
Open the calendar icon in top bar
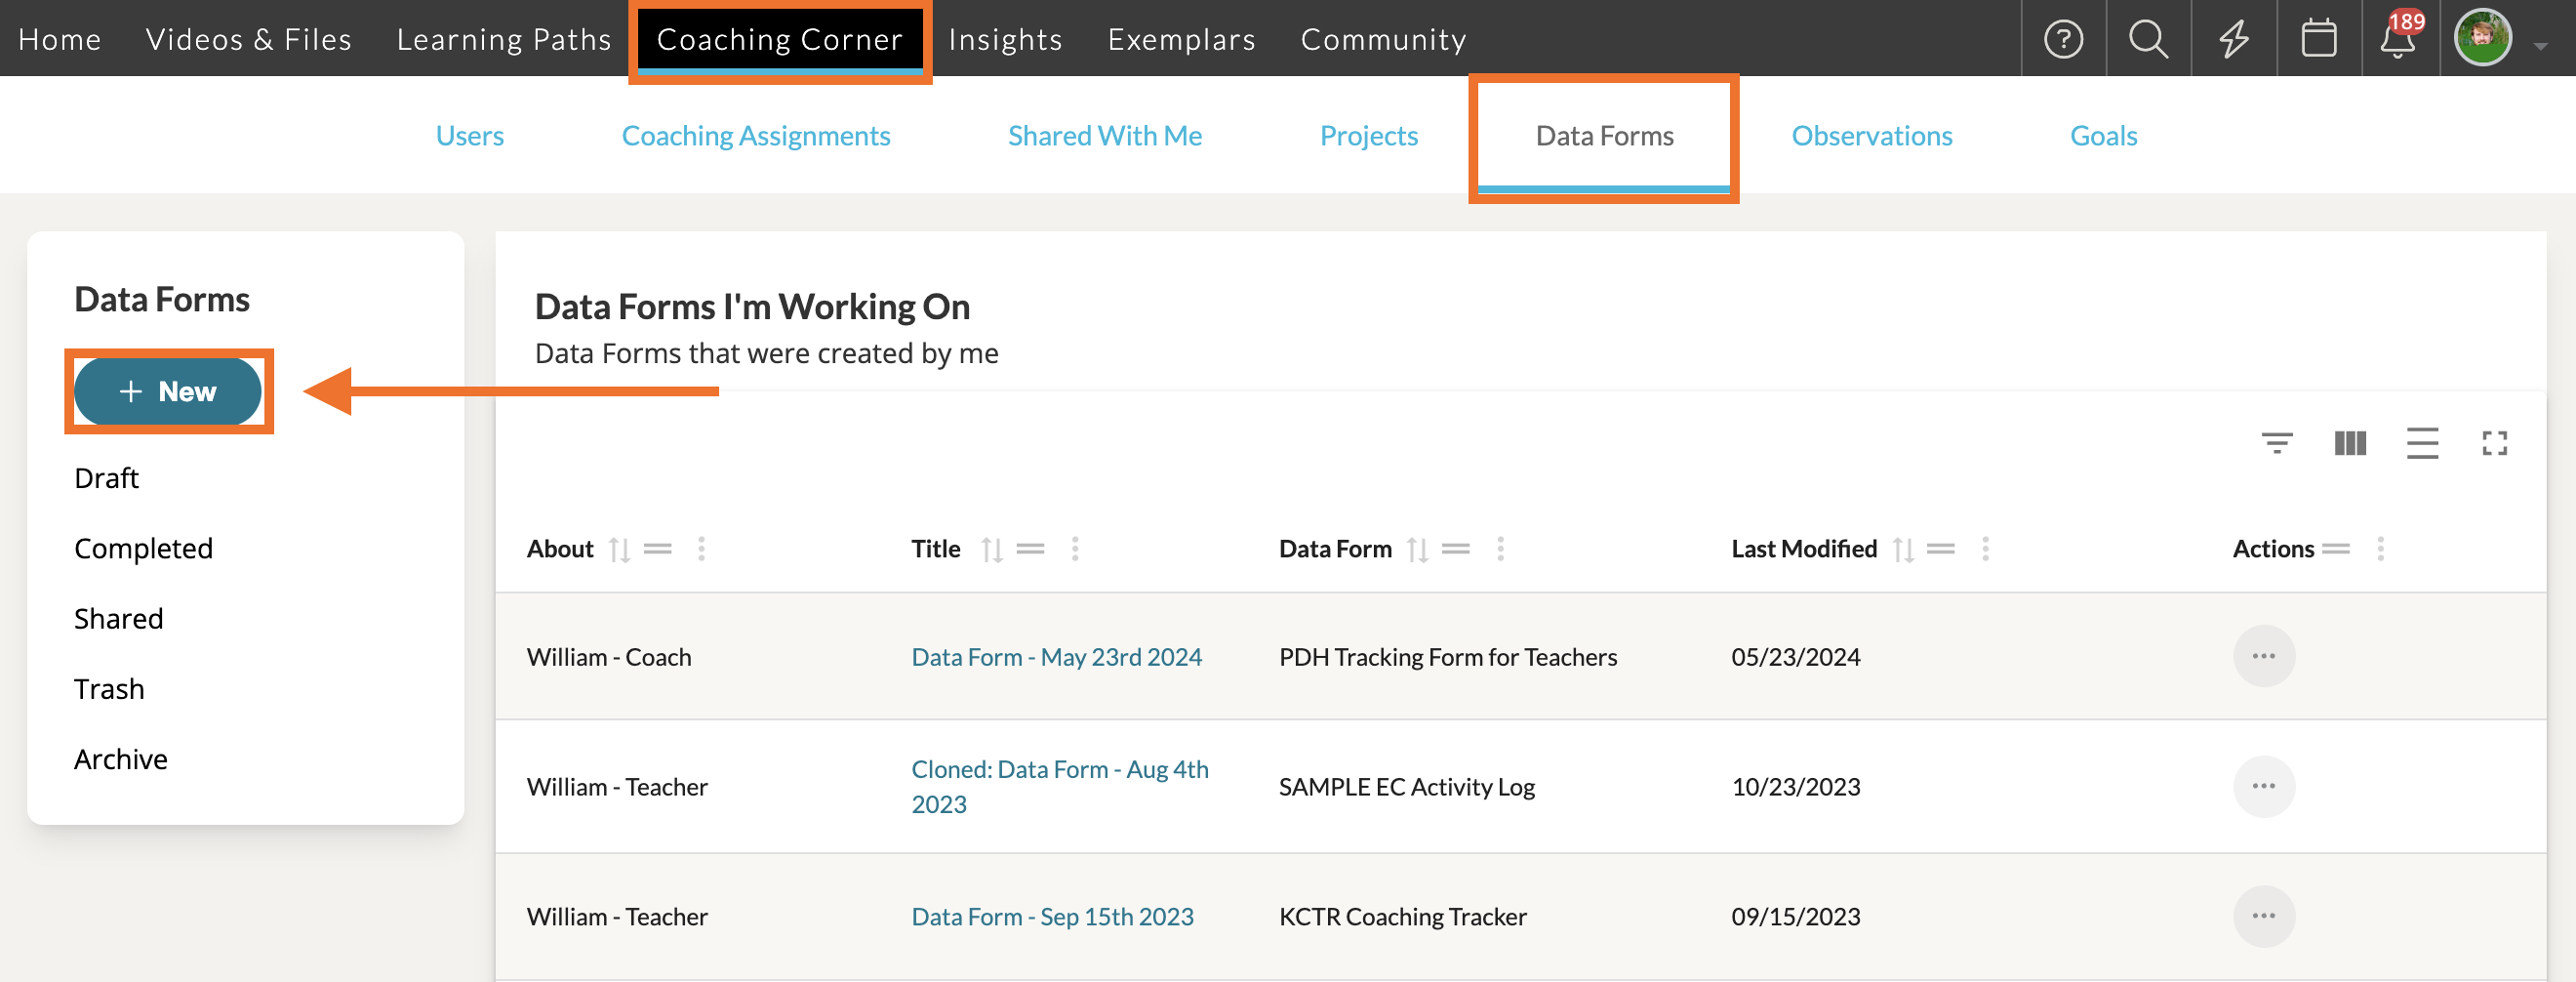click(2318, 39)
